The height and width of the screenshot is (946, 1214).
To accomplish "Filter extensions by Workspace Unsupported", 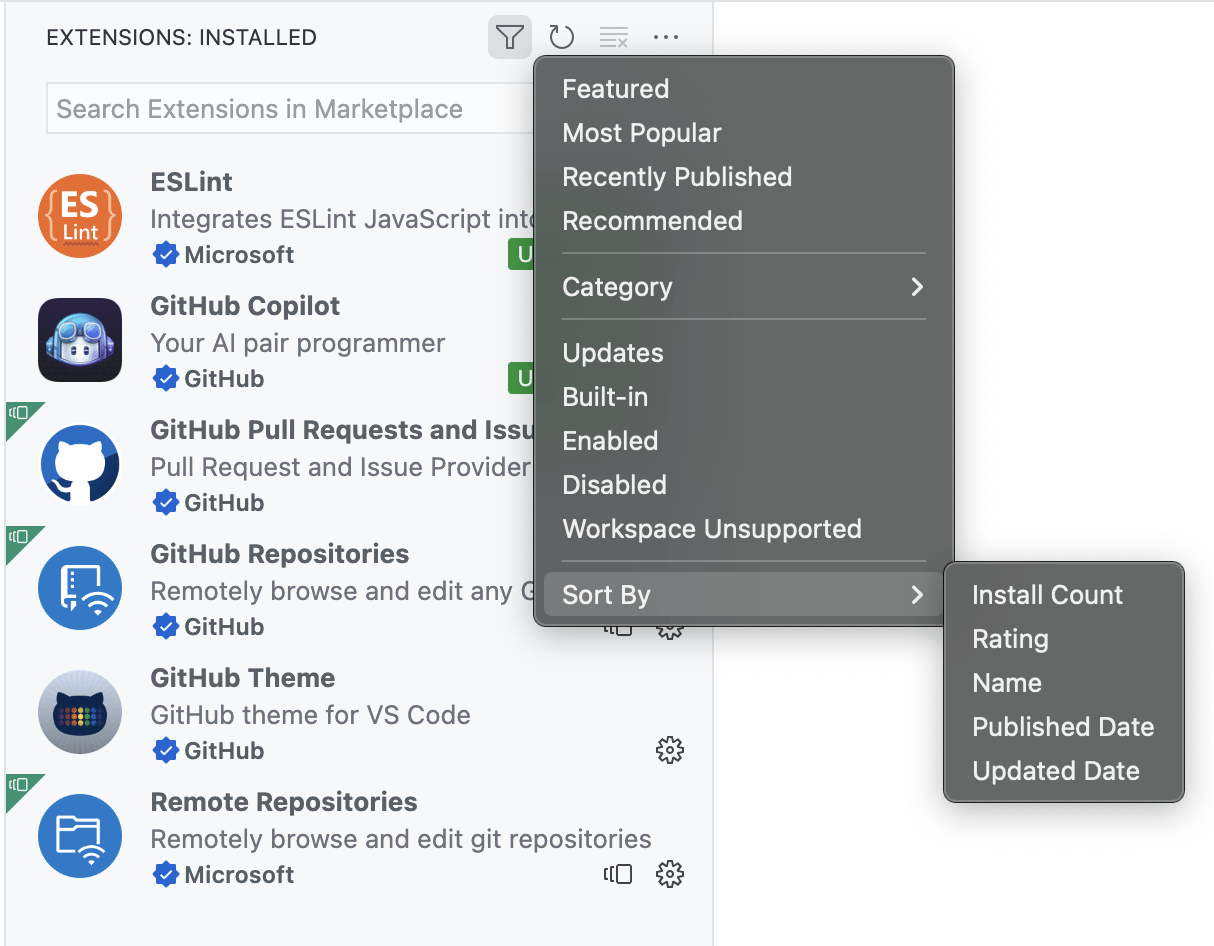I will 711,529.
